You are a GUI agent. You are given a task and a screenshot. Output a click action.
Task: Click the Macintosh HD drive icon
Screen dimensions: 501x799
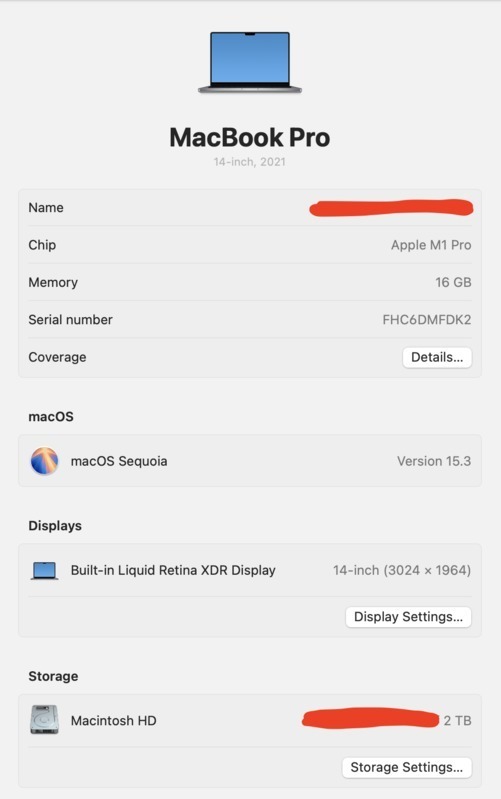click(x=44, y=720)
